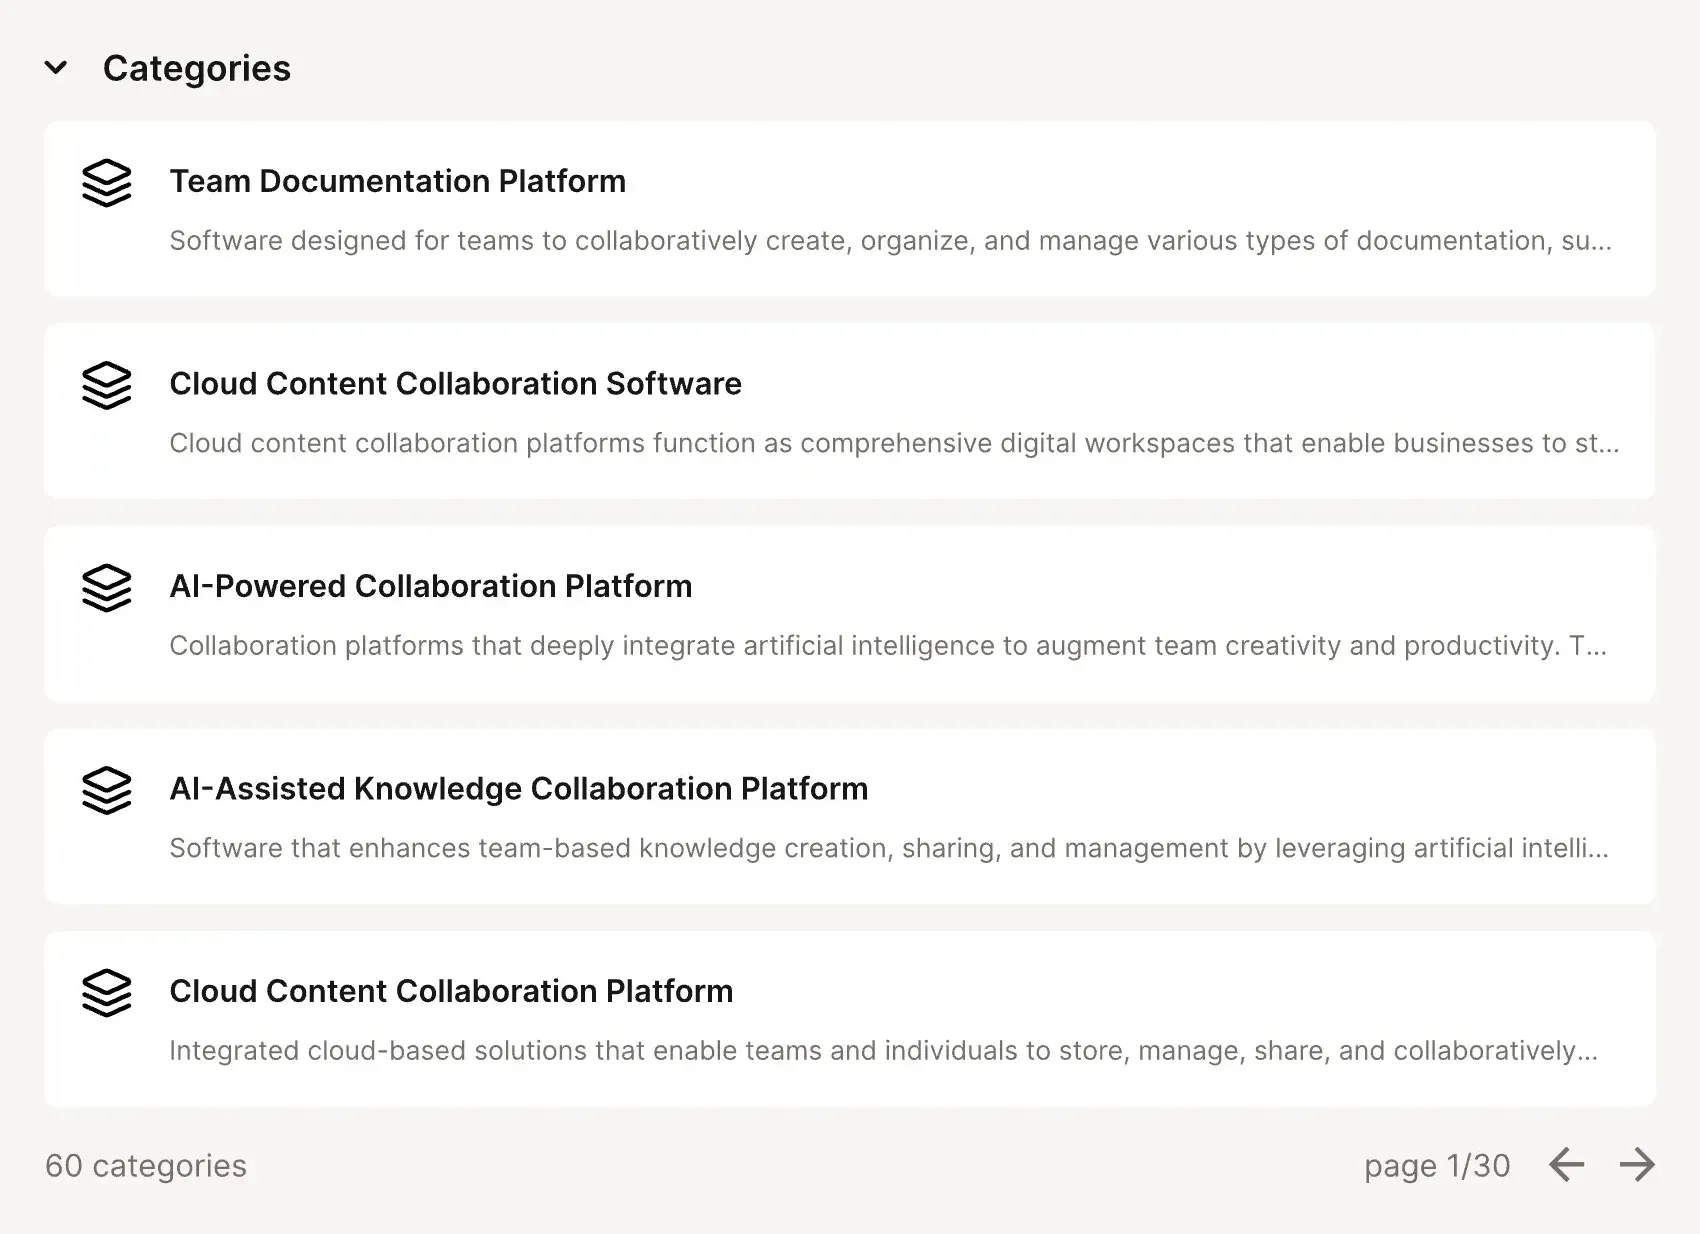Click the Categories section heading
1700x1234 pixels.
(x=196, y=68)
